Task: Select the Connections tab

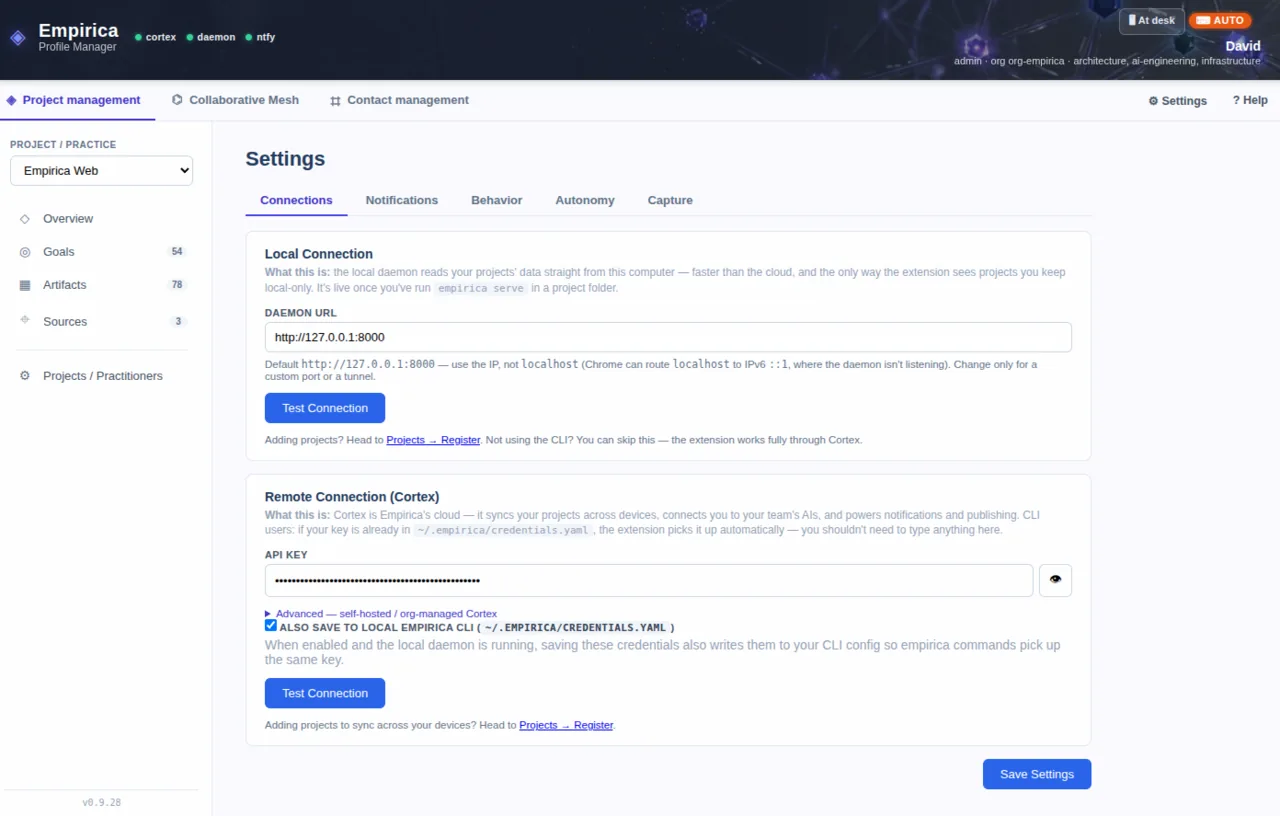Action: pos(296,200)
